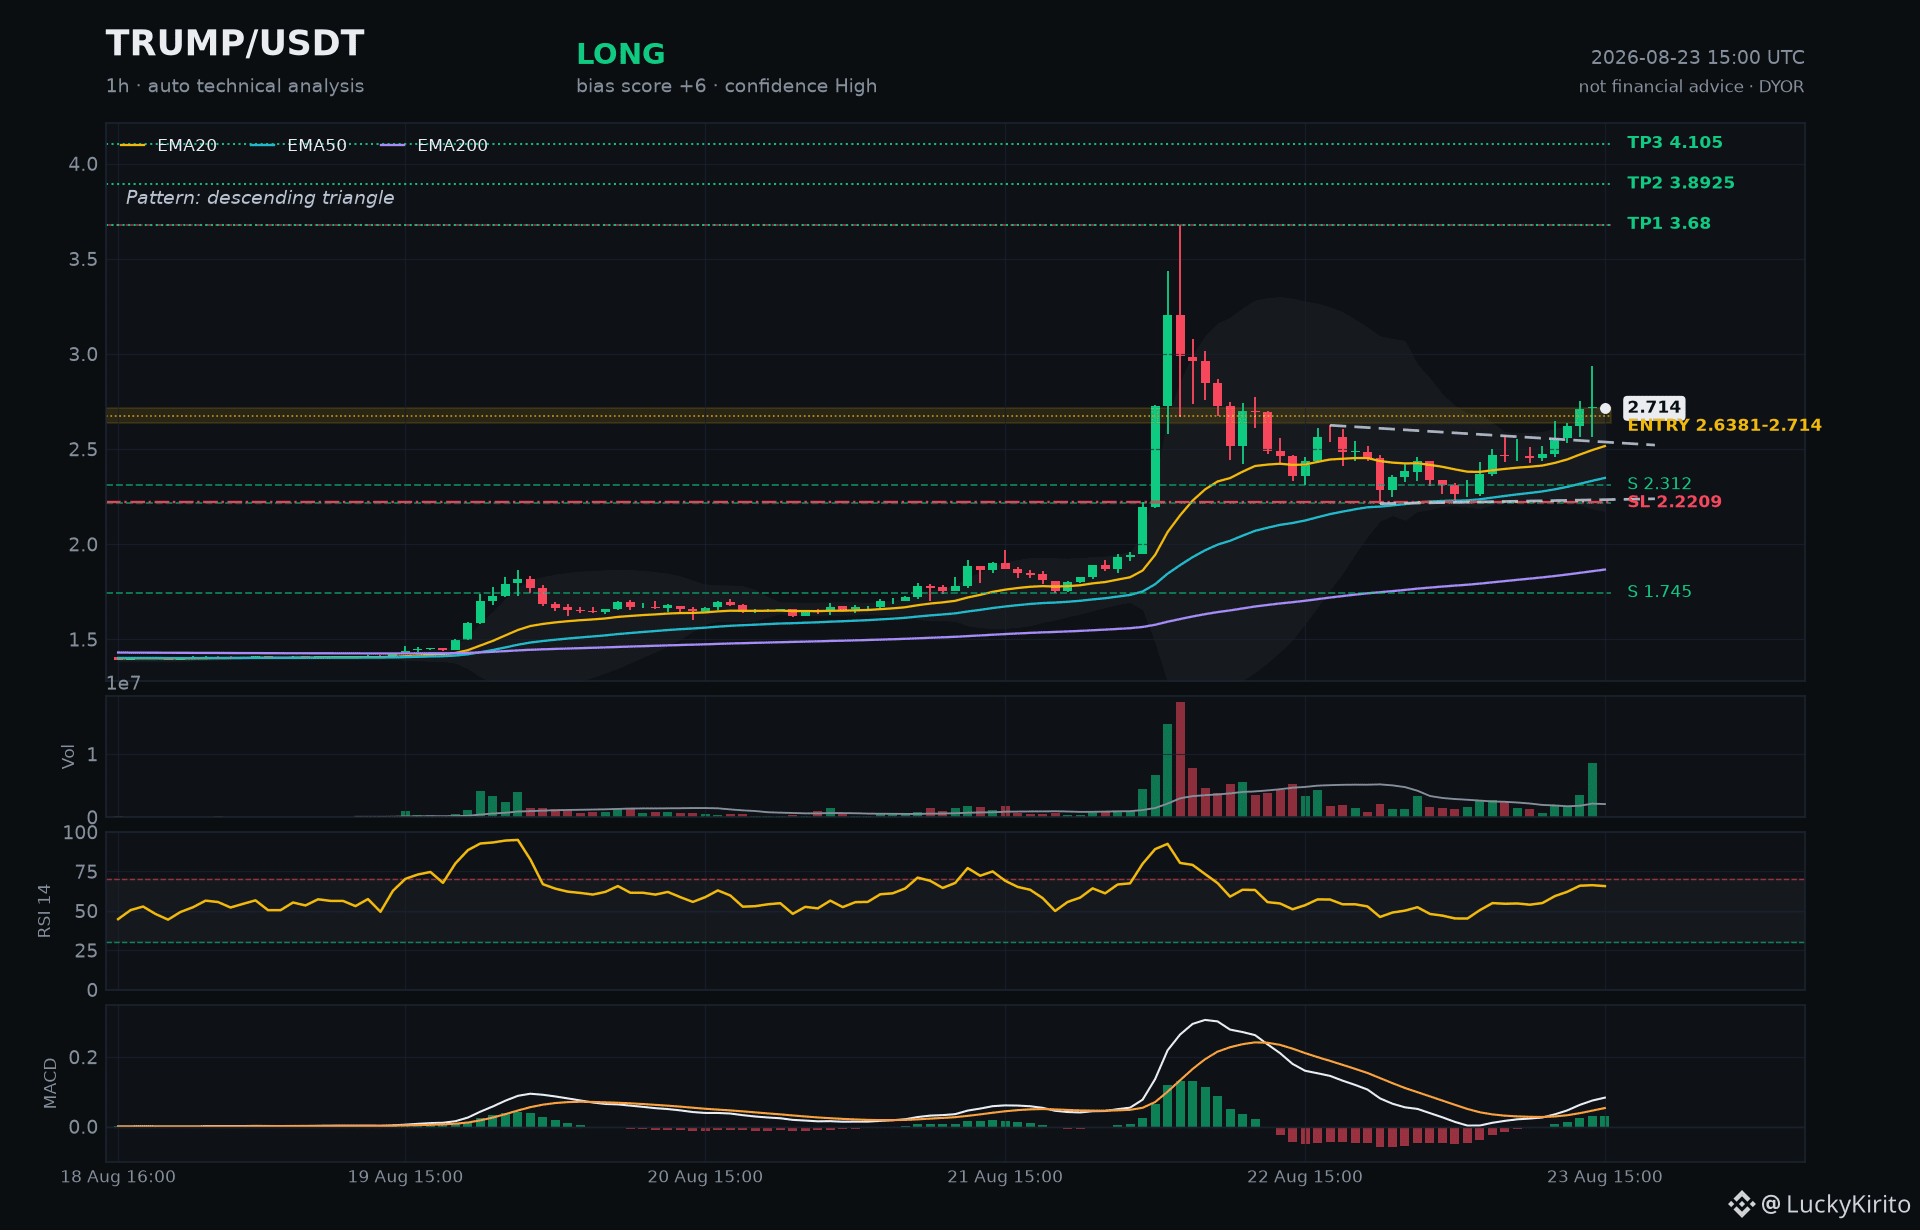Image resolution: width=1920 pixels, height=1230 pixels.
Task: Click the 2.0 price axis tick
Action: (83, 545)
